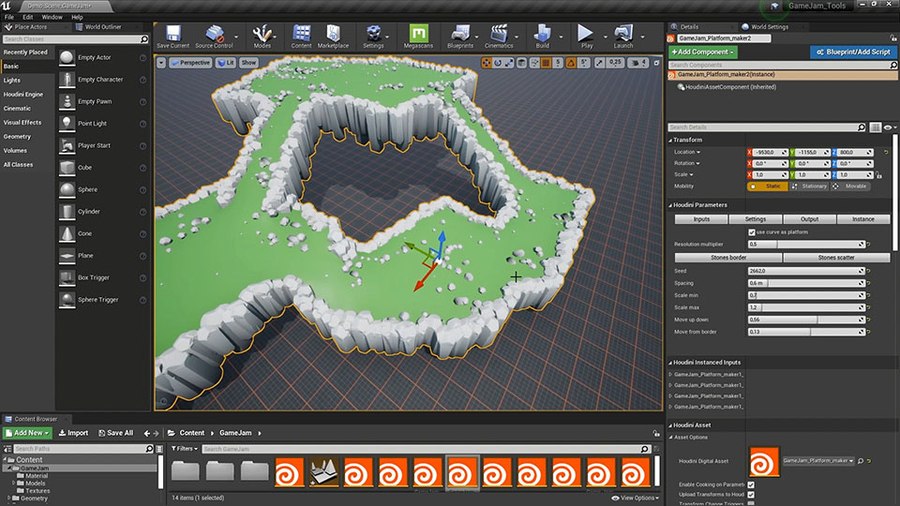This screenshot has width=900, height=506.
Task: Select Cube shape icon
Action: [x=67, y=168]
